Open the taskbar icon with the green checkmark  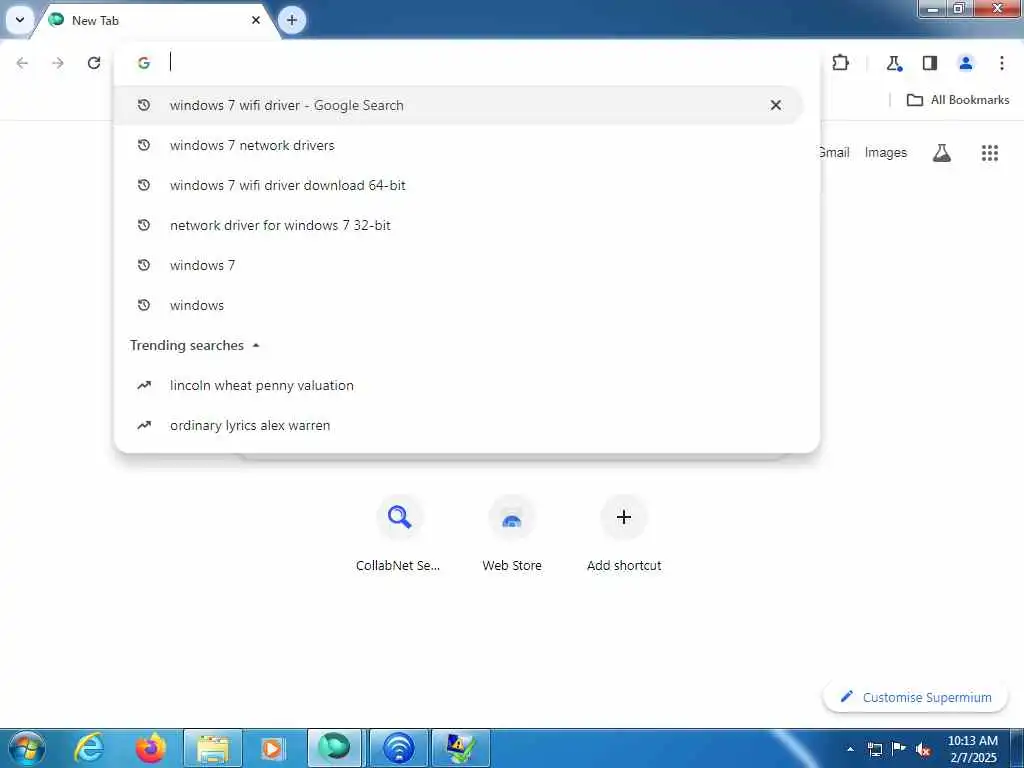(x=460, y=748)
